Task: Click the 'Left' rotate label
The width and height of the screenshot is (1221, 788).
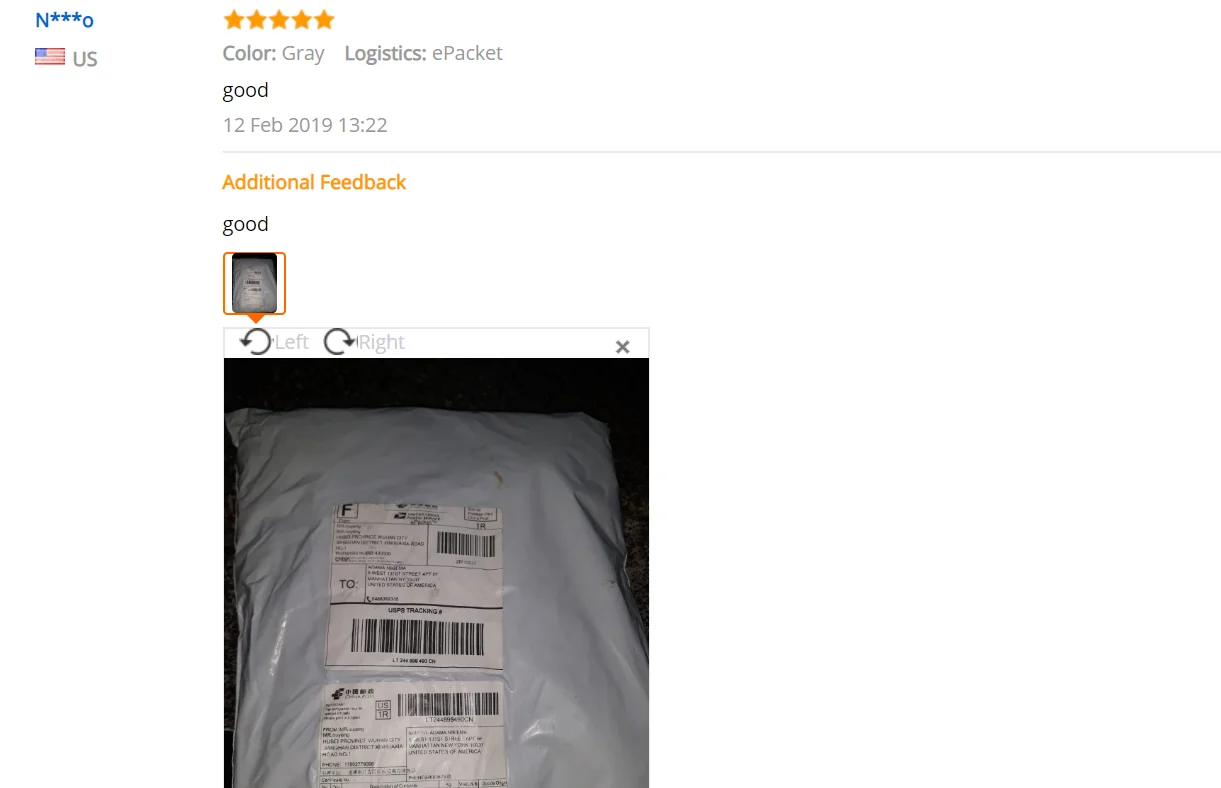Action: (x=291, y=342)
